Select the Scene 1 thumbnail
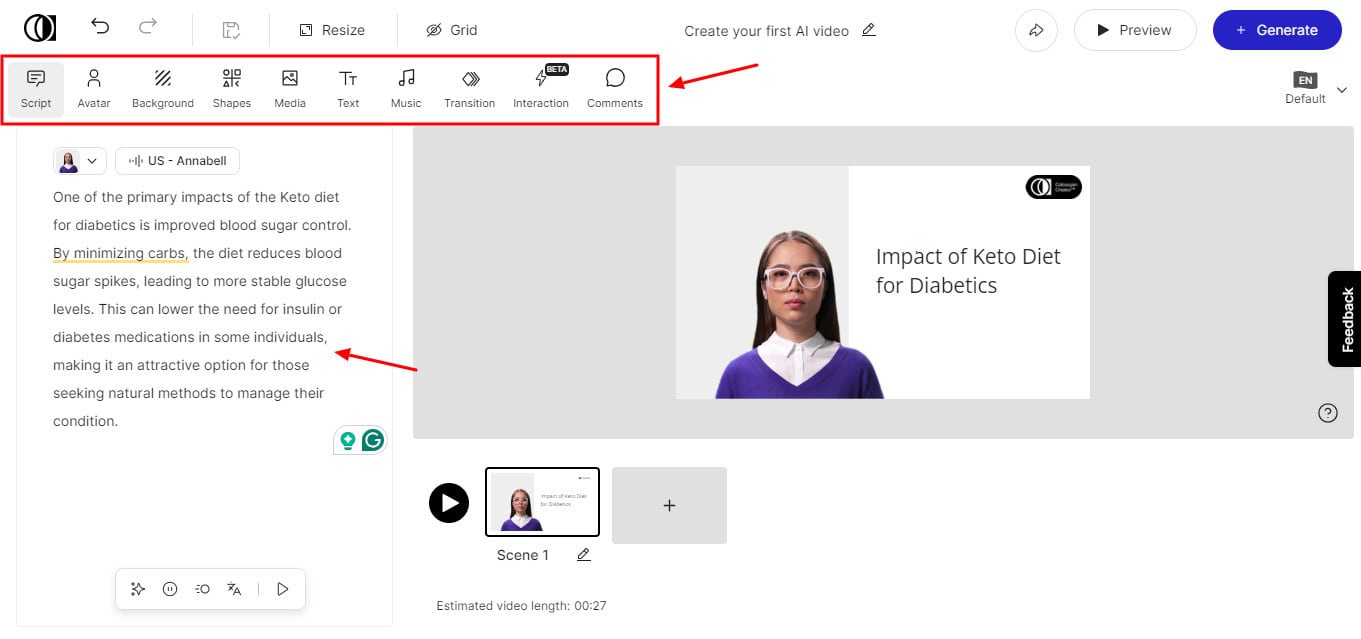 tap(542, 501)
